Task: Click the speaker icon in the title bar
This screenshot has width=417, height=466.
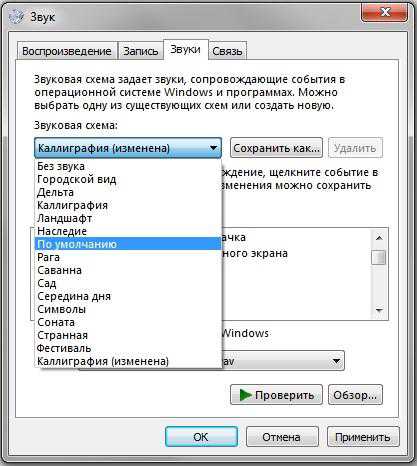Action: (16, 16)
